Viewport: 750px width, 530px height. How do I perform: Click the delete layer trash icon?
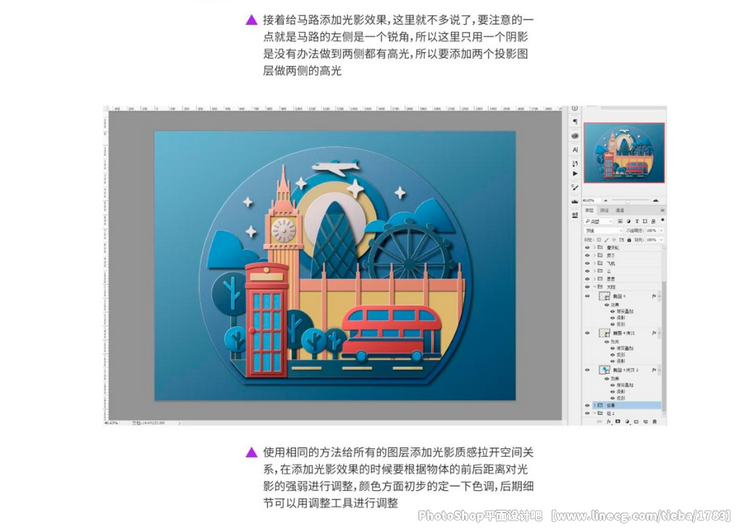point(654,421)
